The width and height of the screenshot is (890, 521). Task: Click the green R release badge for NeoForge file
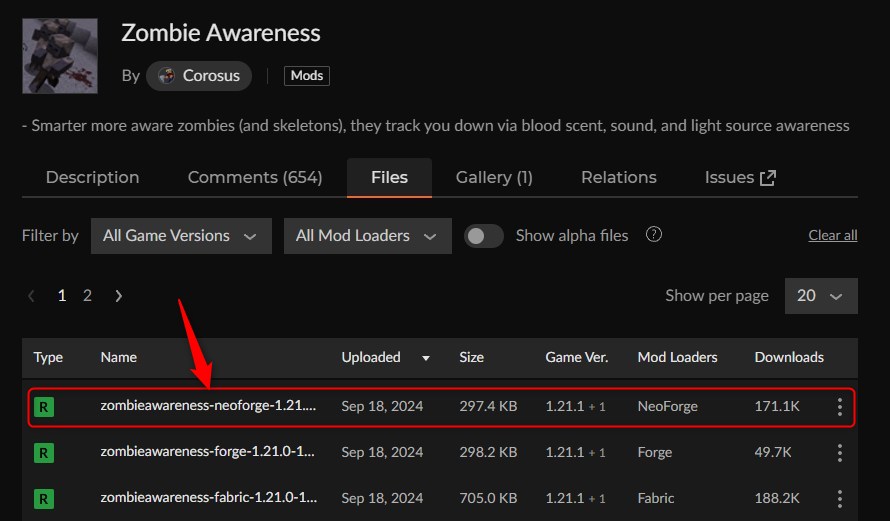point(44,407)
